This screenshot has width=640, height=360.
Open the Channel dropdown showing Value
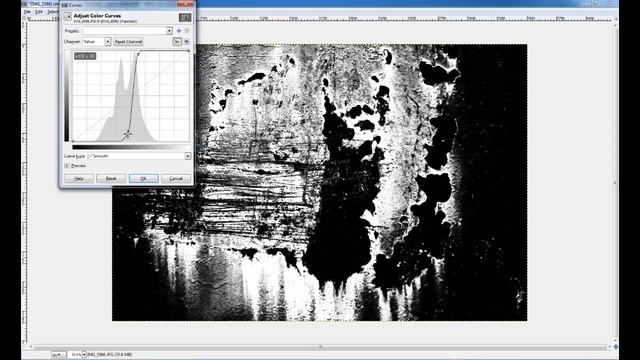[x=97, y=42]
